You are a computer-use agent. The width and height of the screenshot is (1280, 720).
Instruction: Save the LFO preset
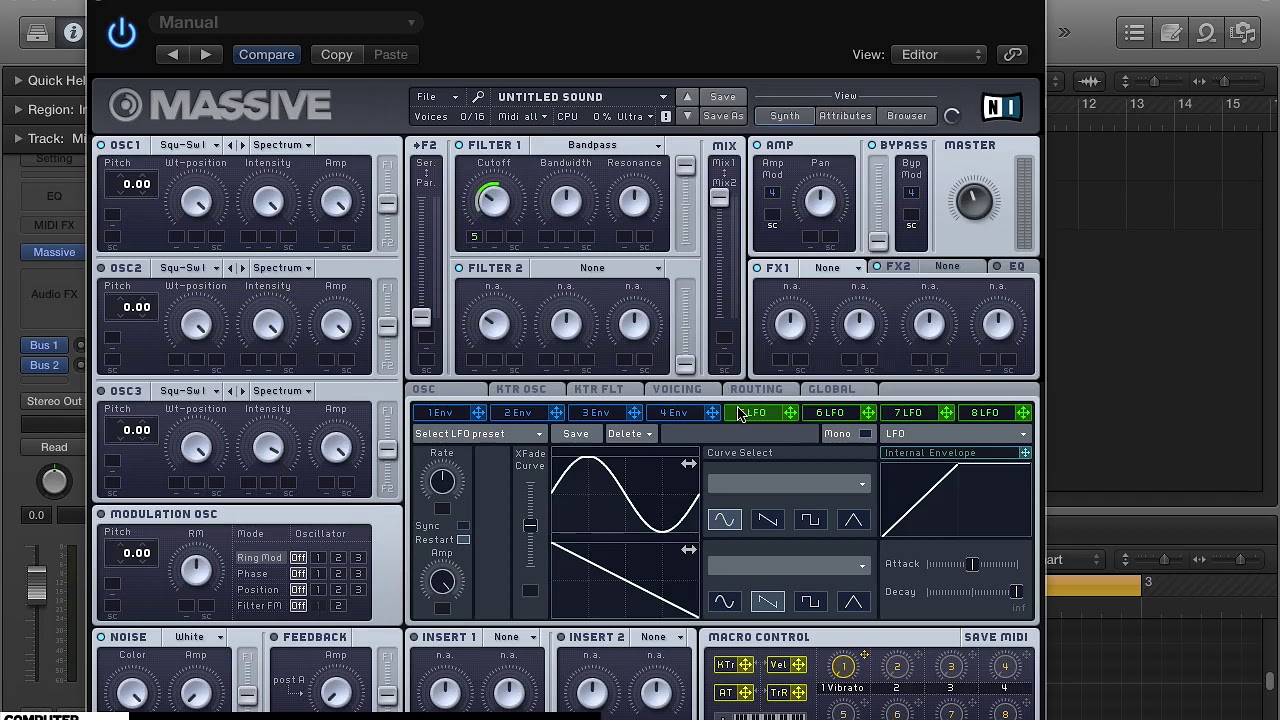pos(576,434)
